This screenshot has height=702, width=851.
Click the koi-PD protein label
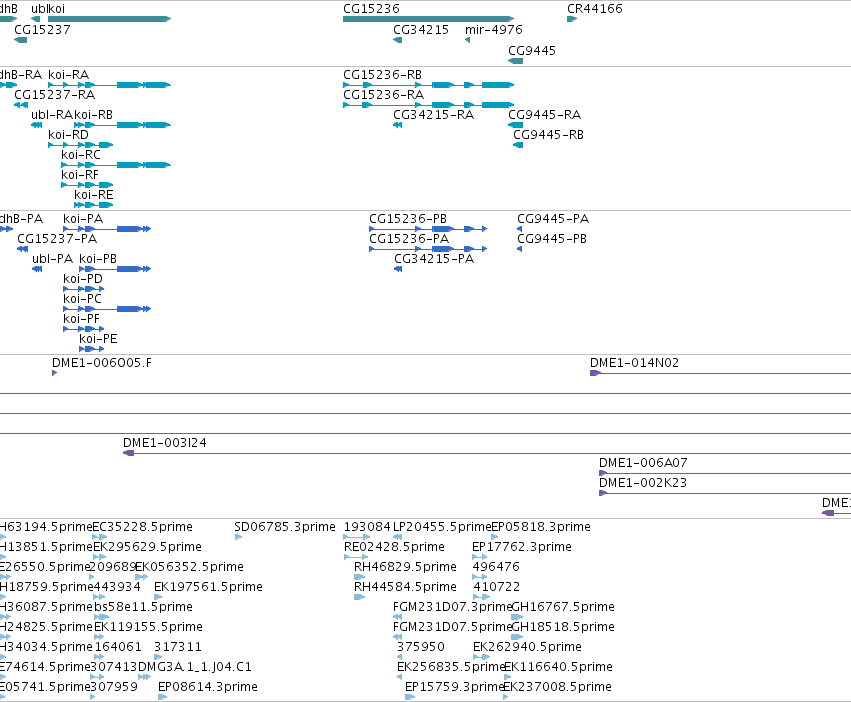pyautogui.click(x=83, y=280)
